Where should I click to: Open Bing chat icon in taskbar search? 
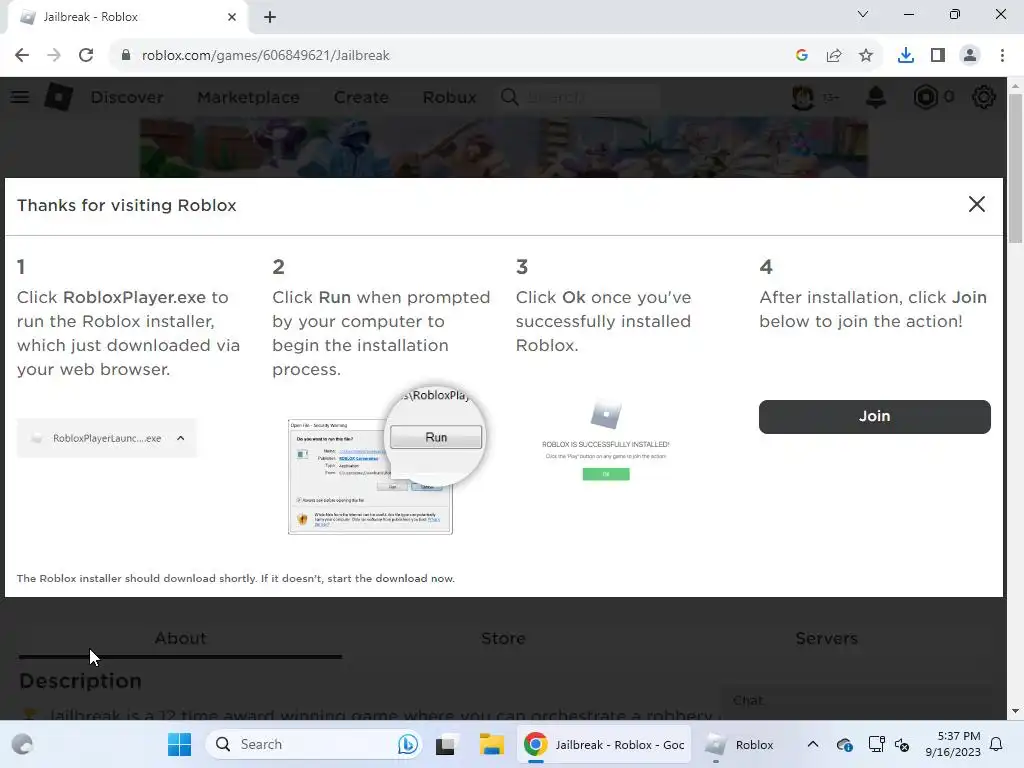[408, 744]
